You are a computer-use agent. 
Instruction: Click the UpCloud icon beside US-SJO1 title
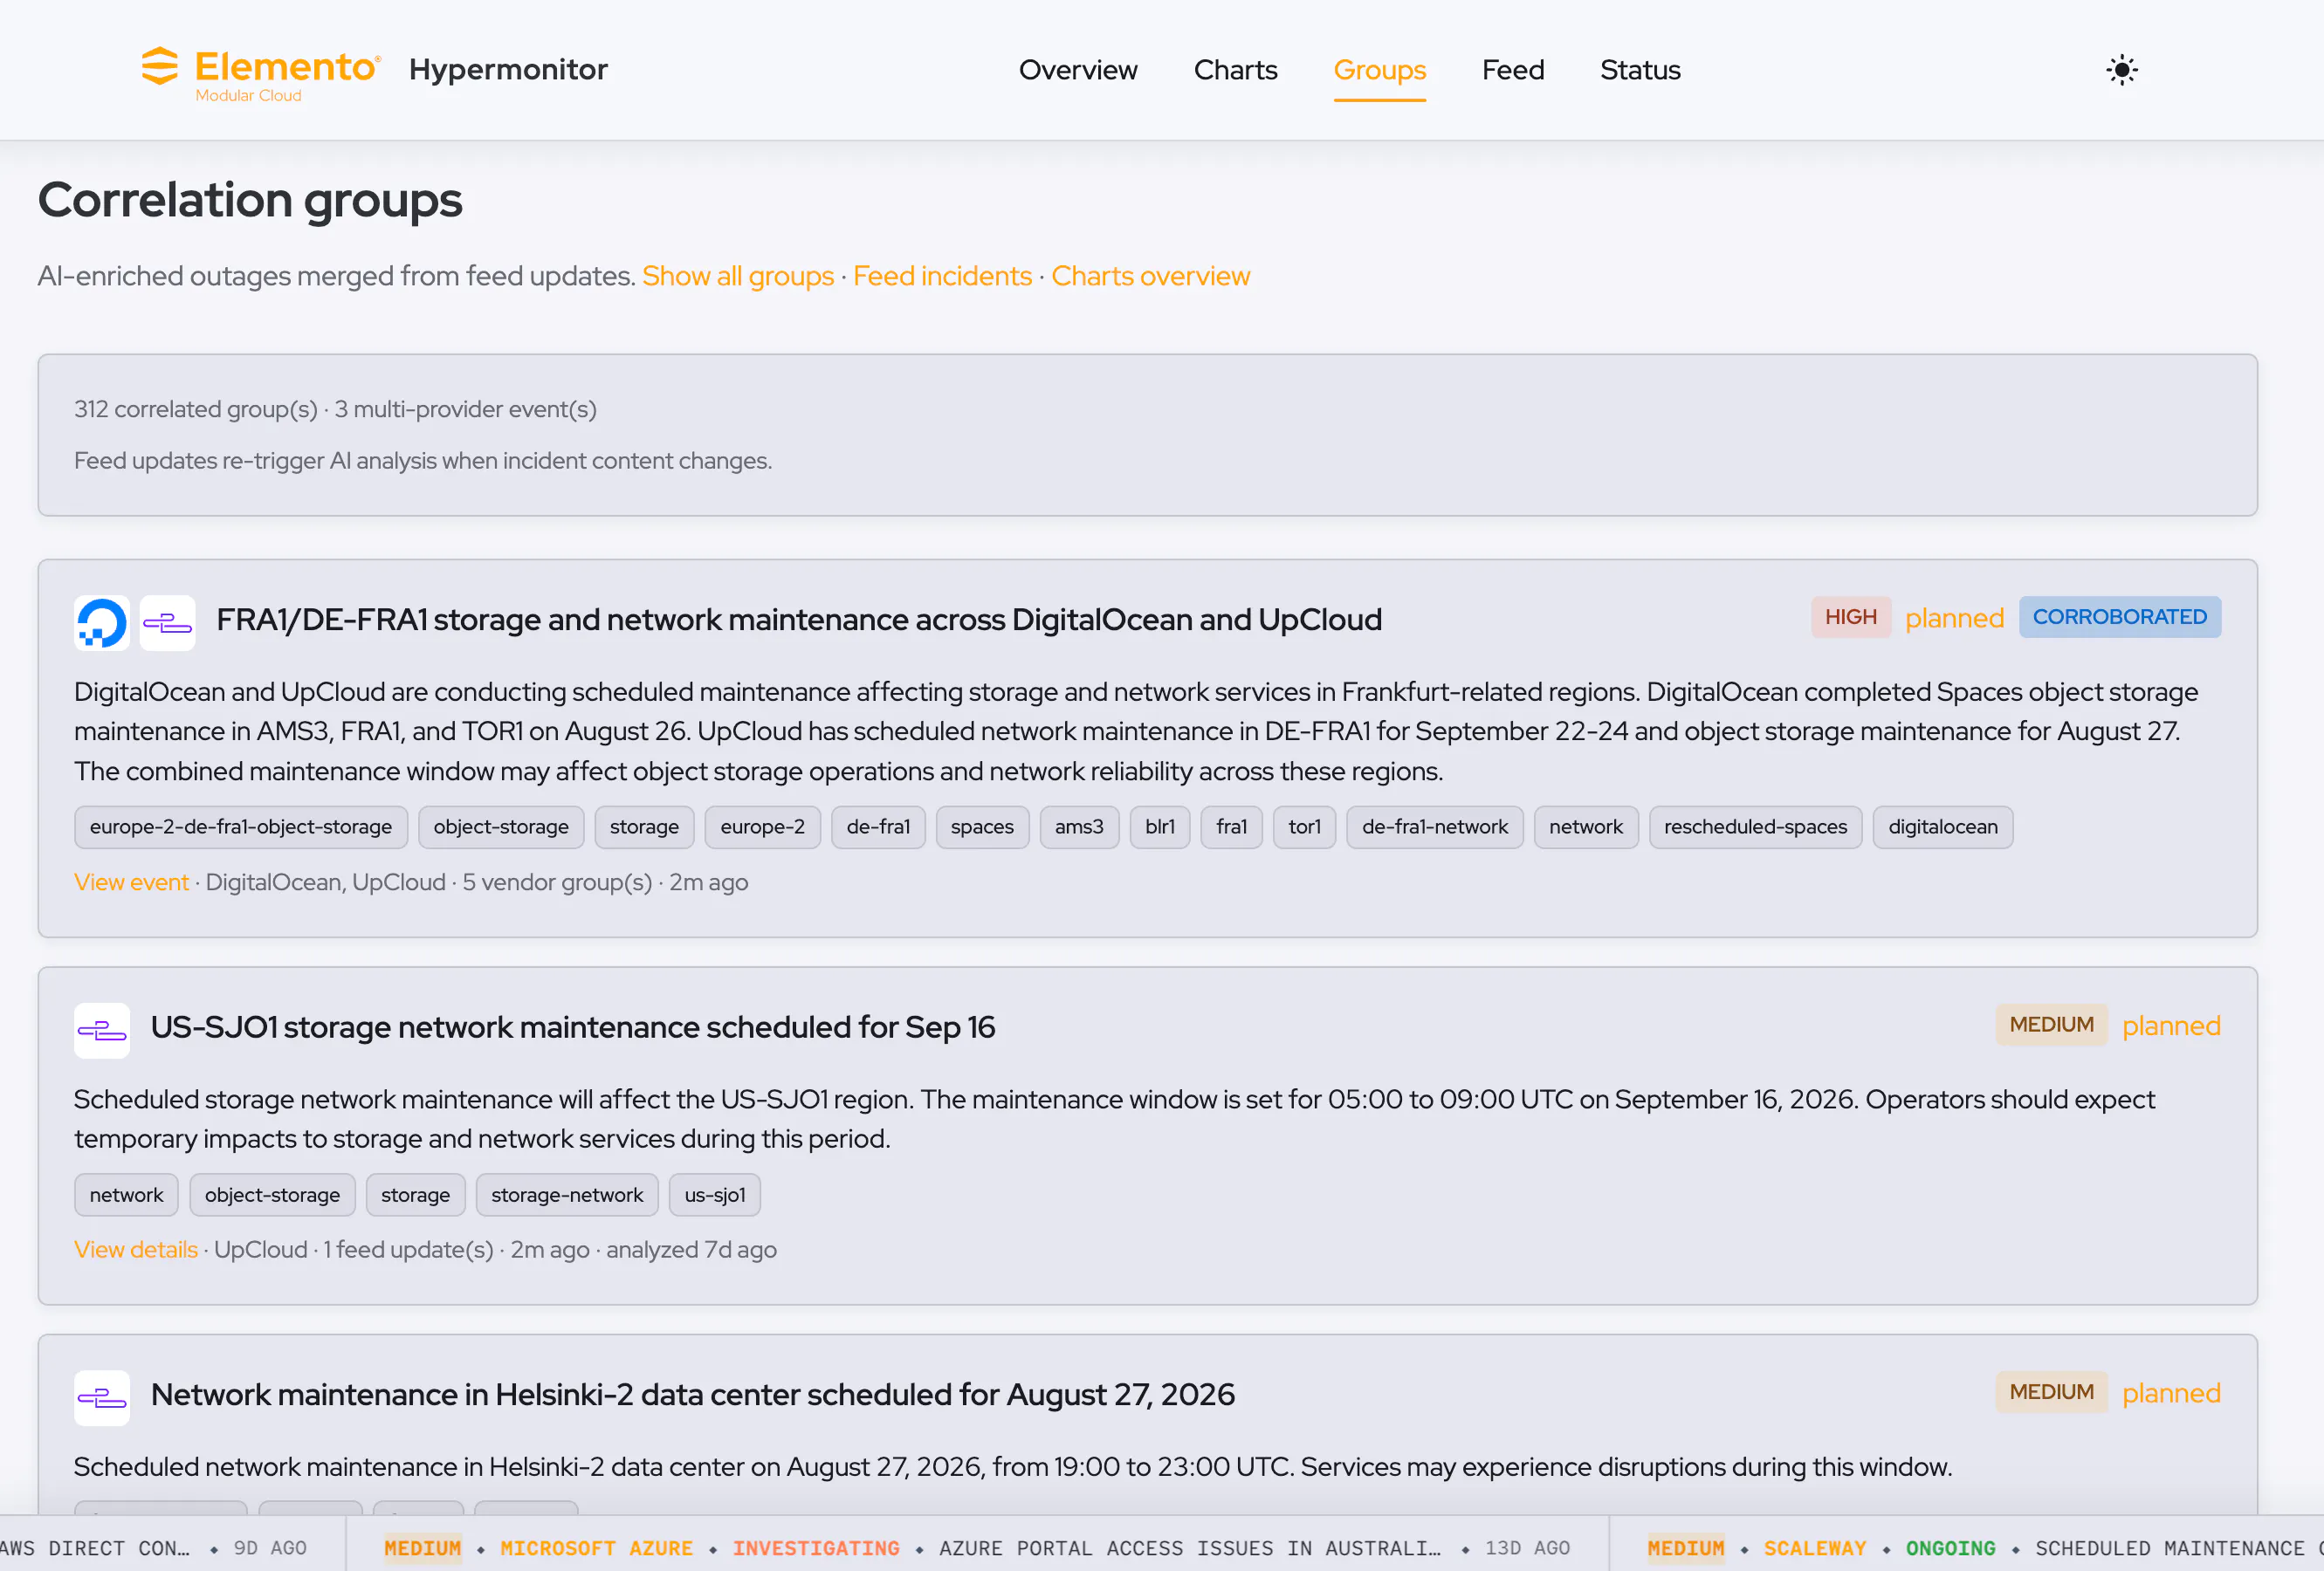(x=102, y=1030)
